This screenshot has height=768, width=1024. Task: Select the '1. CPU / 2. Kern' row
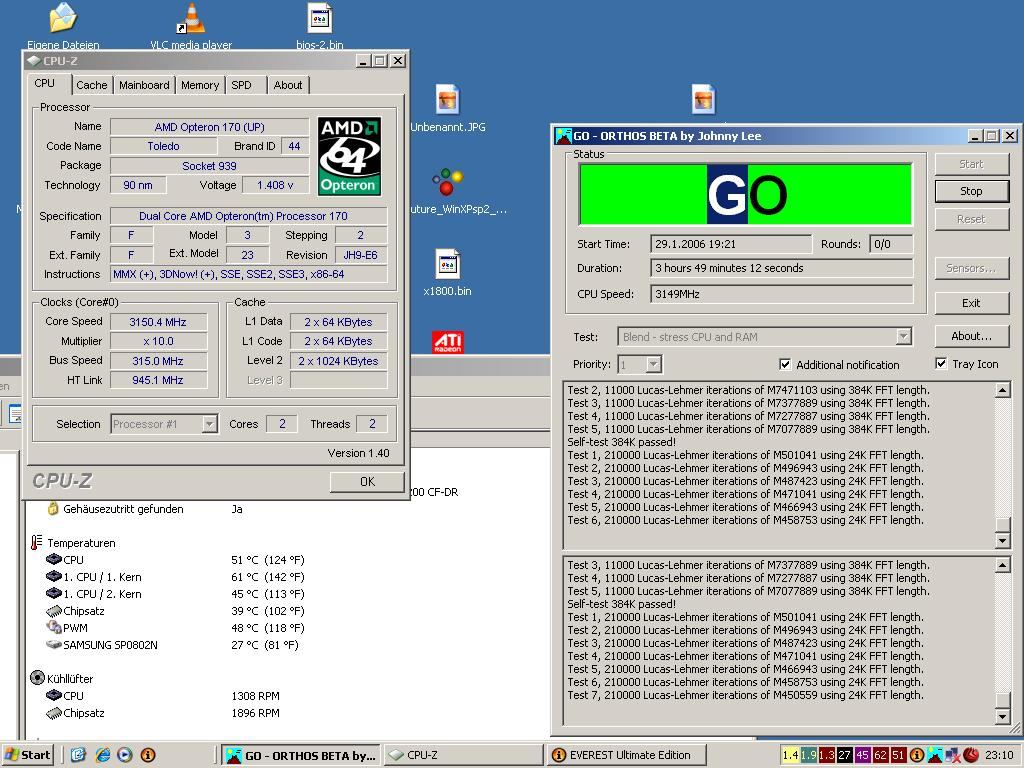[175, 594]
